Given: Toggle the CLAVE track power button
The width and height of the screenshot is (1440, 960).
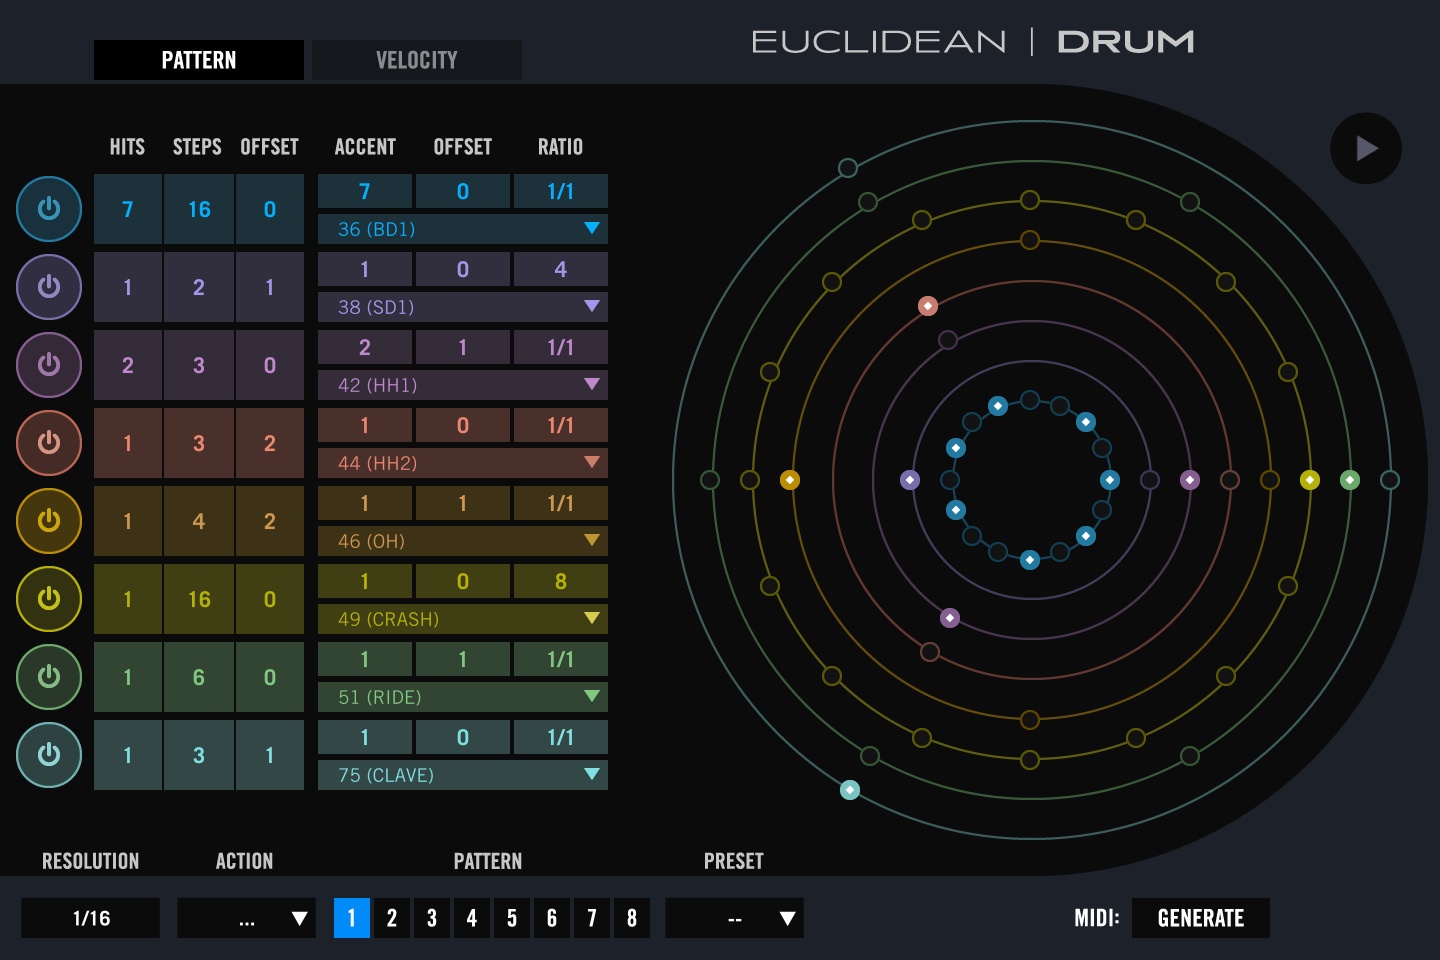Looking at the screenshot, I should tap(48, 755).
